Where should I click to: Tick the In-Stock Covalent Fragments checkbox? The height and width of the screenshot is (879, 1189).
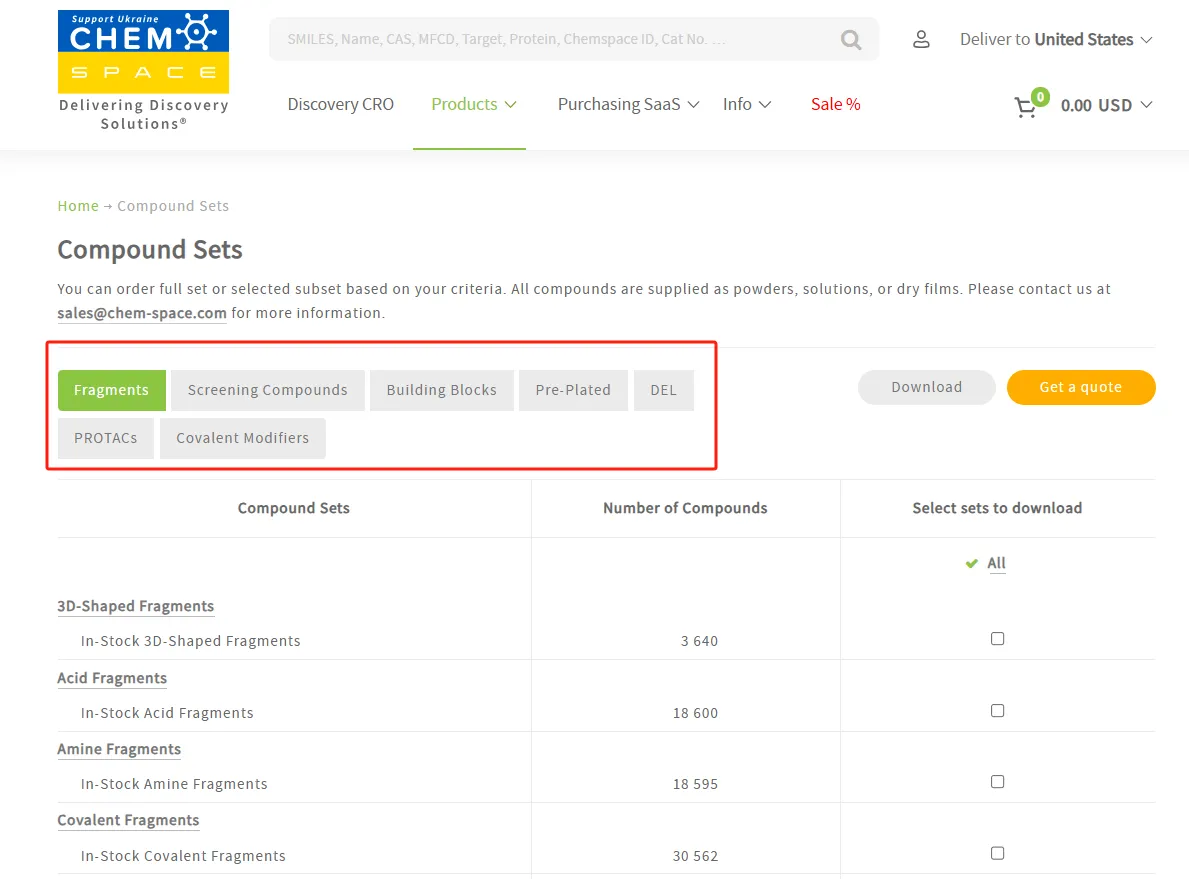[x=997, y=853]
